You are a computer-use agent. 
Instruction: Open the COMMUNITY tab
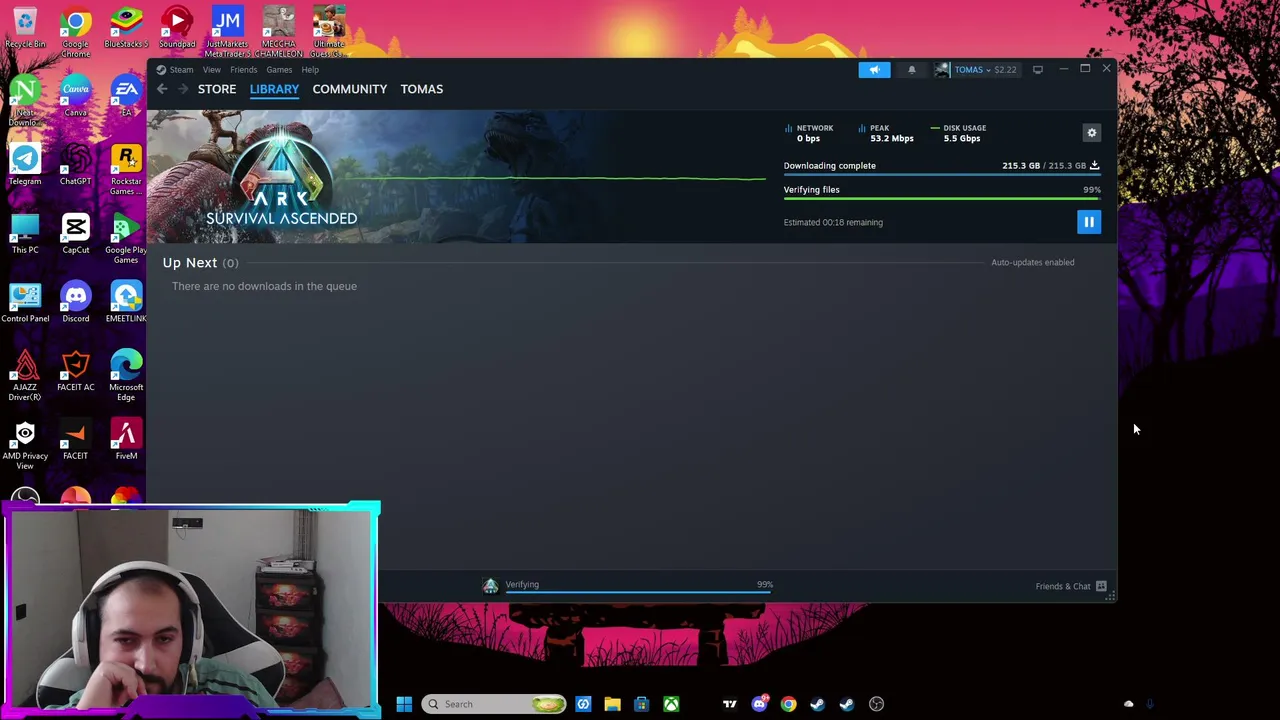click(x=349, y=89)
